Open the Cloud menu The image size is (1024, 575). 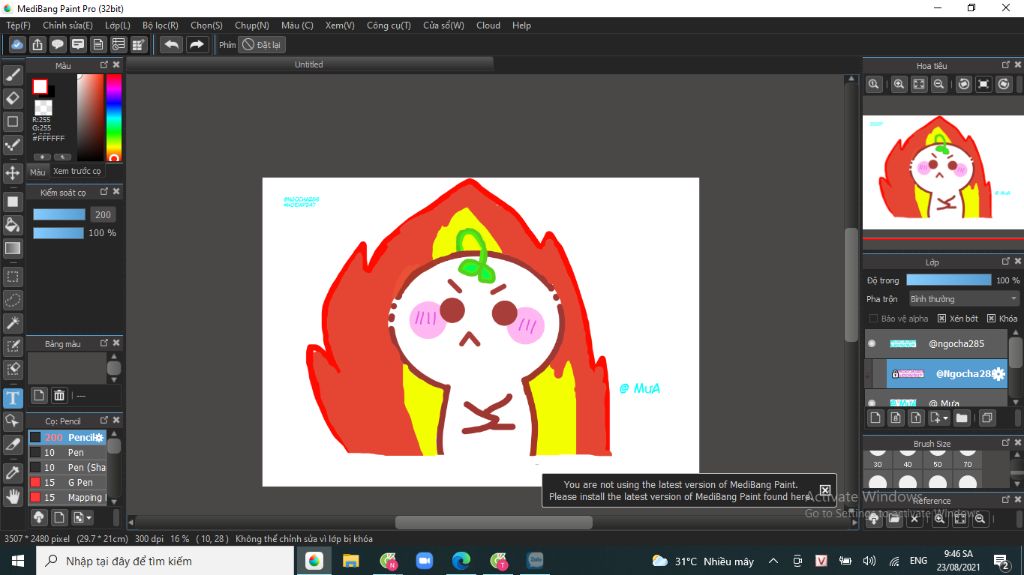[488, 25]
